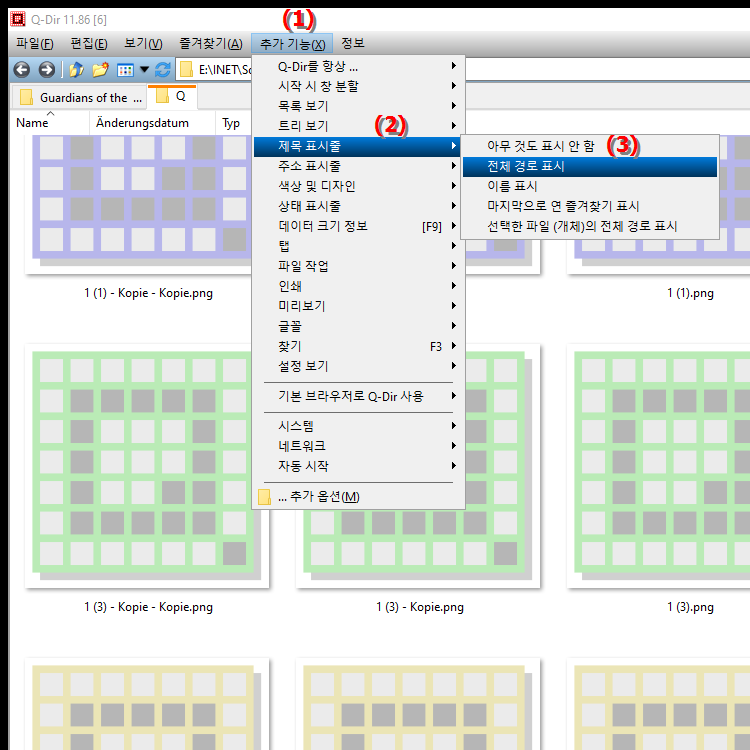The image size is (750, 750).
Task: Expand the Q-Dir를 항상 submenu
Action: point(358,66)
